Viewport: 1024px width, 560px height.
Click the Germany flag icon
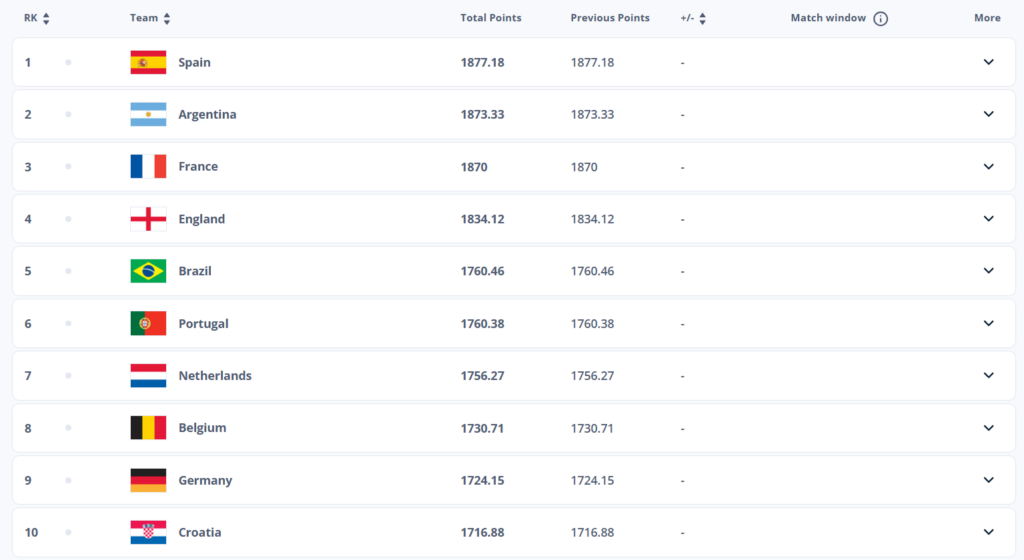click(x=148, y=480)
